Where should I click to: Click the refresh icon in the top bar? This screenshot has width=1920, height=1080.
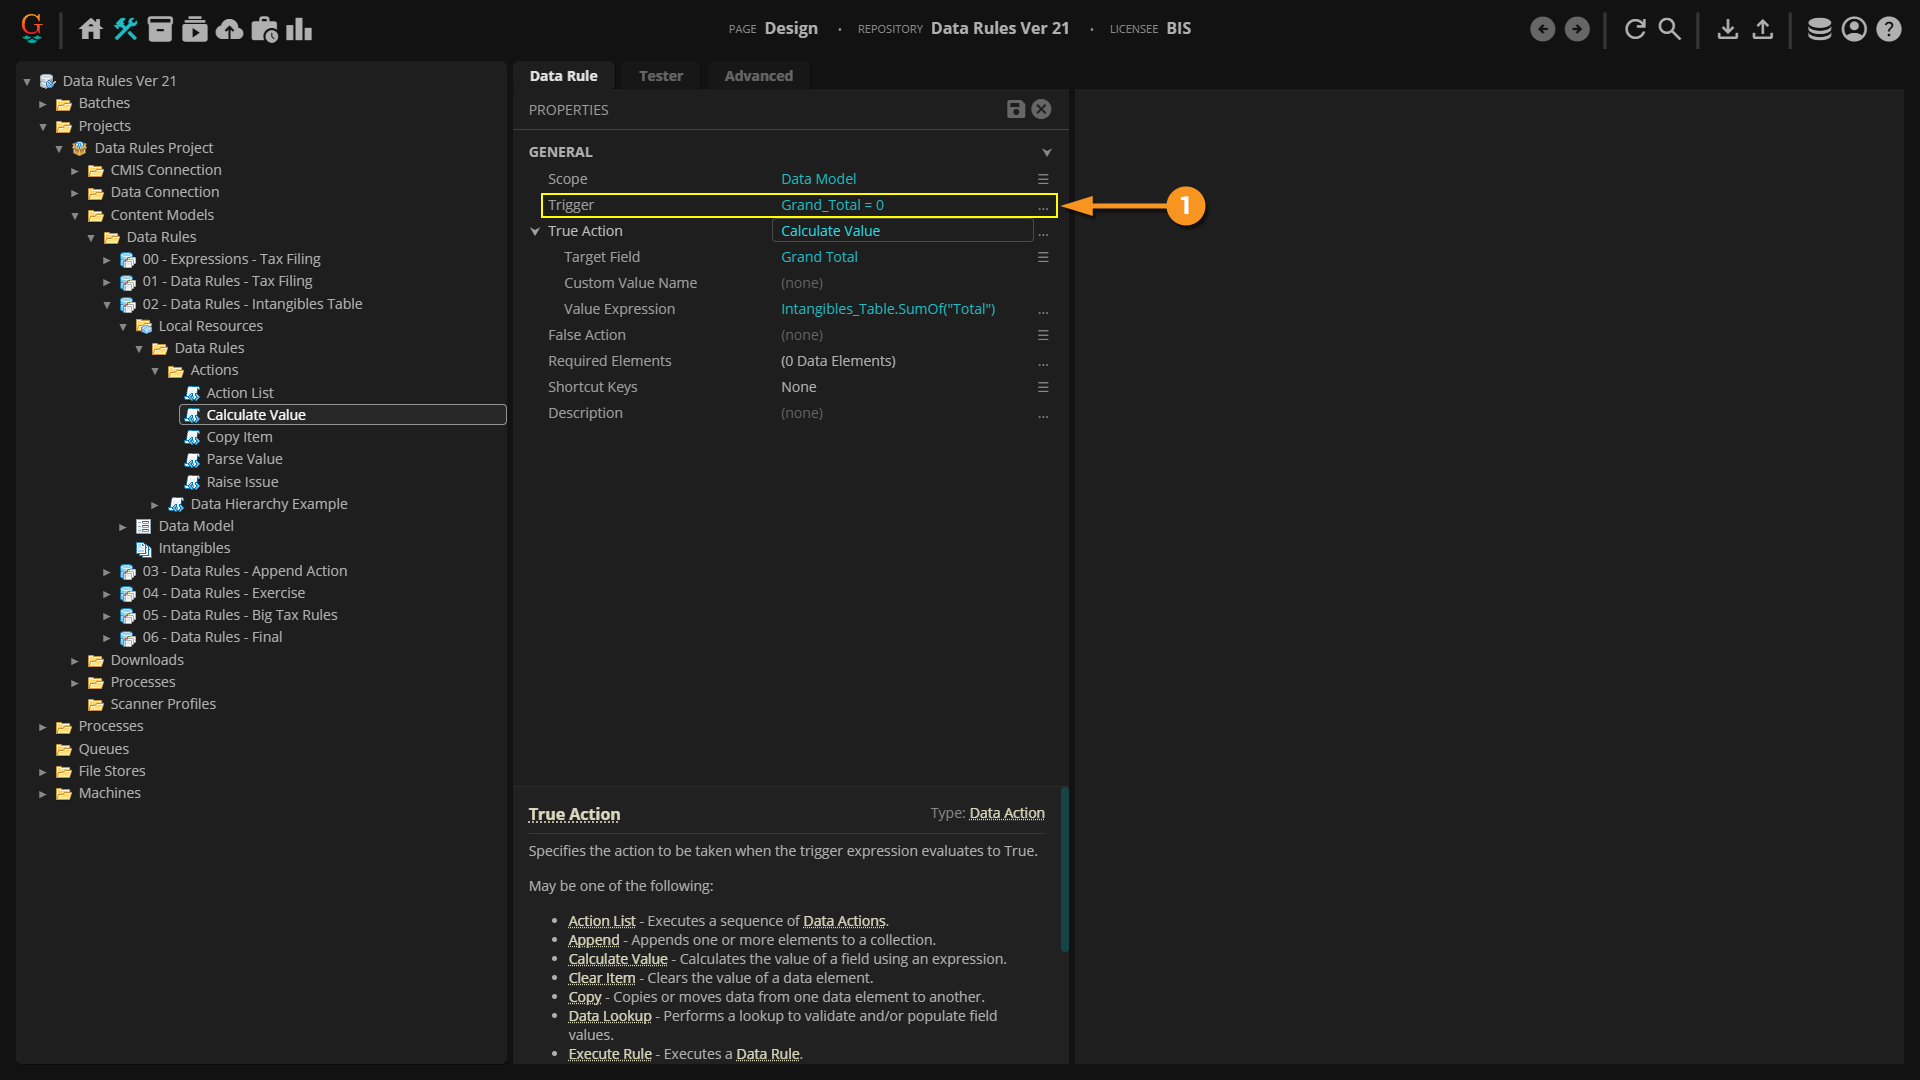point(1635,29)
